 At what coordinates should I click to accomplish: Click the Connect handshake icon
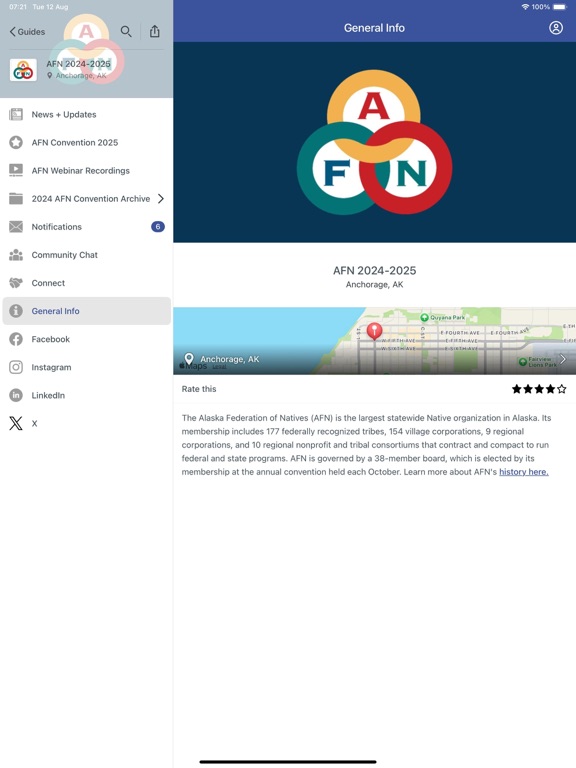[x=16, y=283]
